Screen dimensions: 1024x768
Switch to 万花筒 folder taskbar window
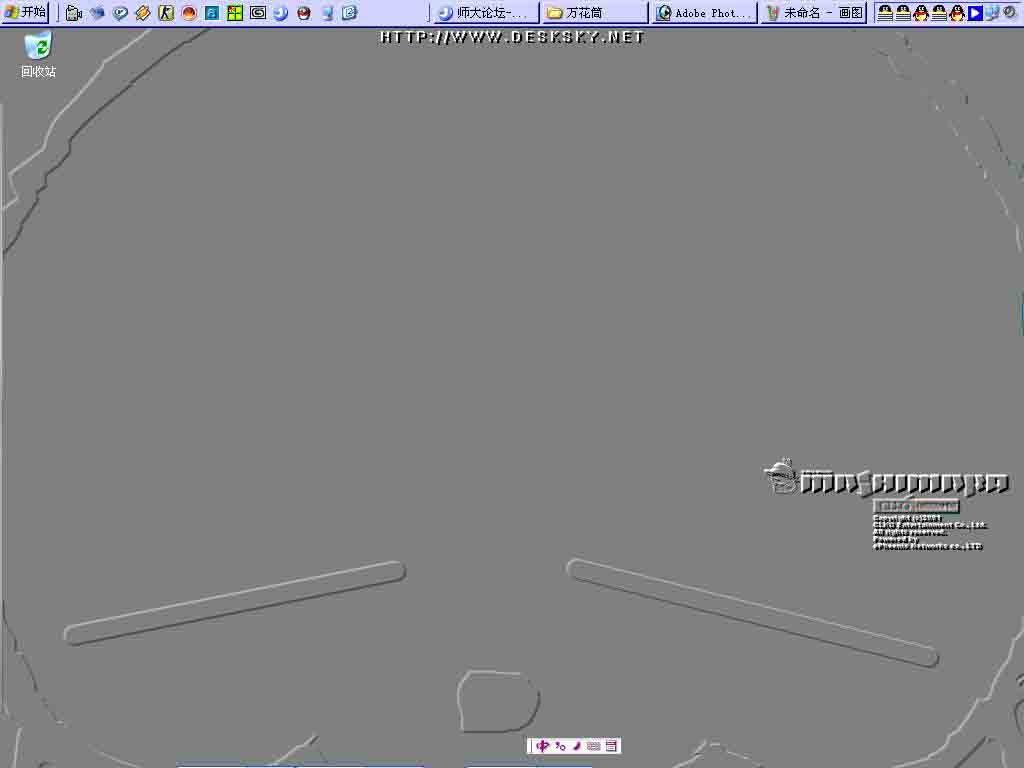click(x=594, y=13)
